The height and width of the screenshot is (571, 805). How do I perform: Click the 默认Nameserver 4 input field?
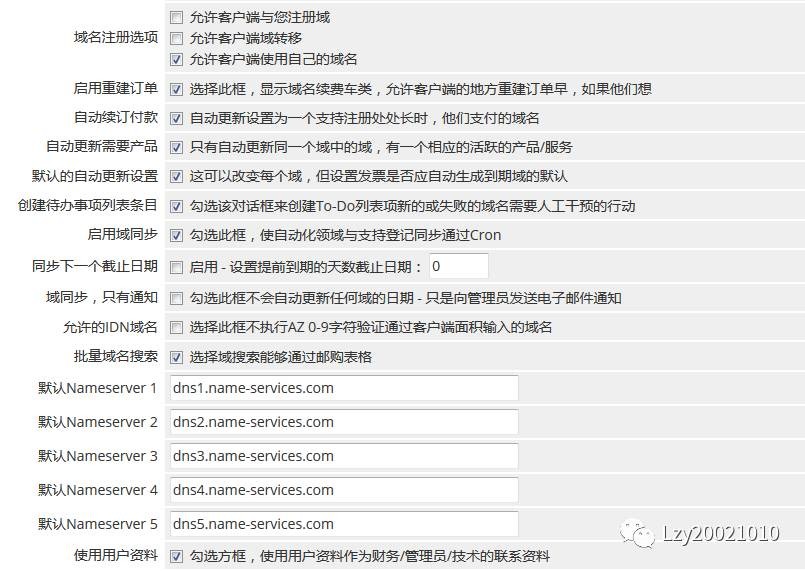point(343,490)
